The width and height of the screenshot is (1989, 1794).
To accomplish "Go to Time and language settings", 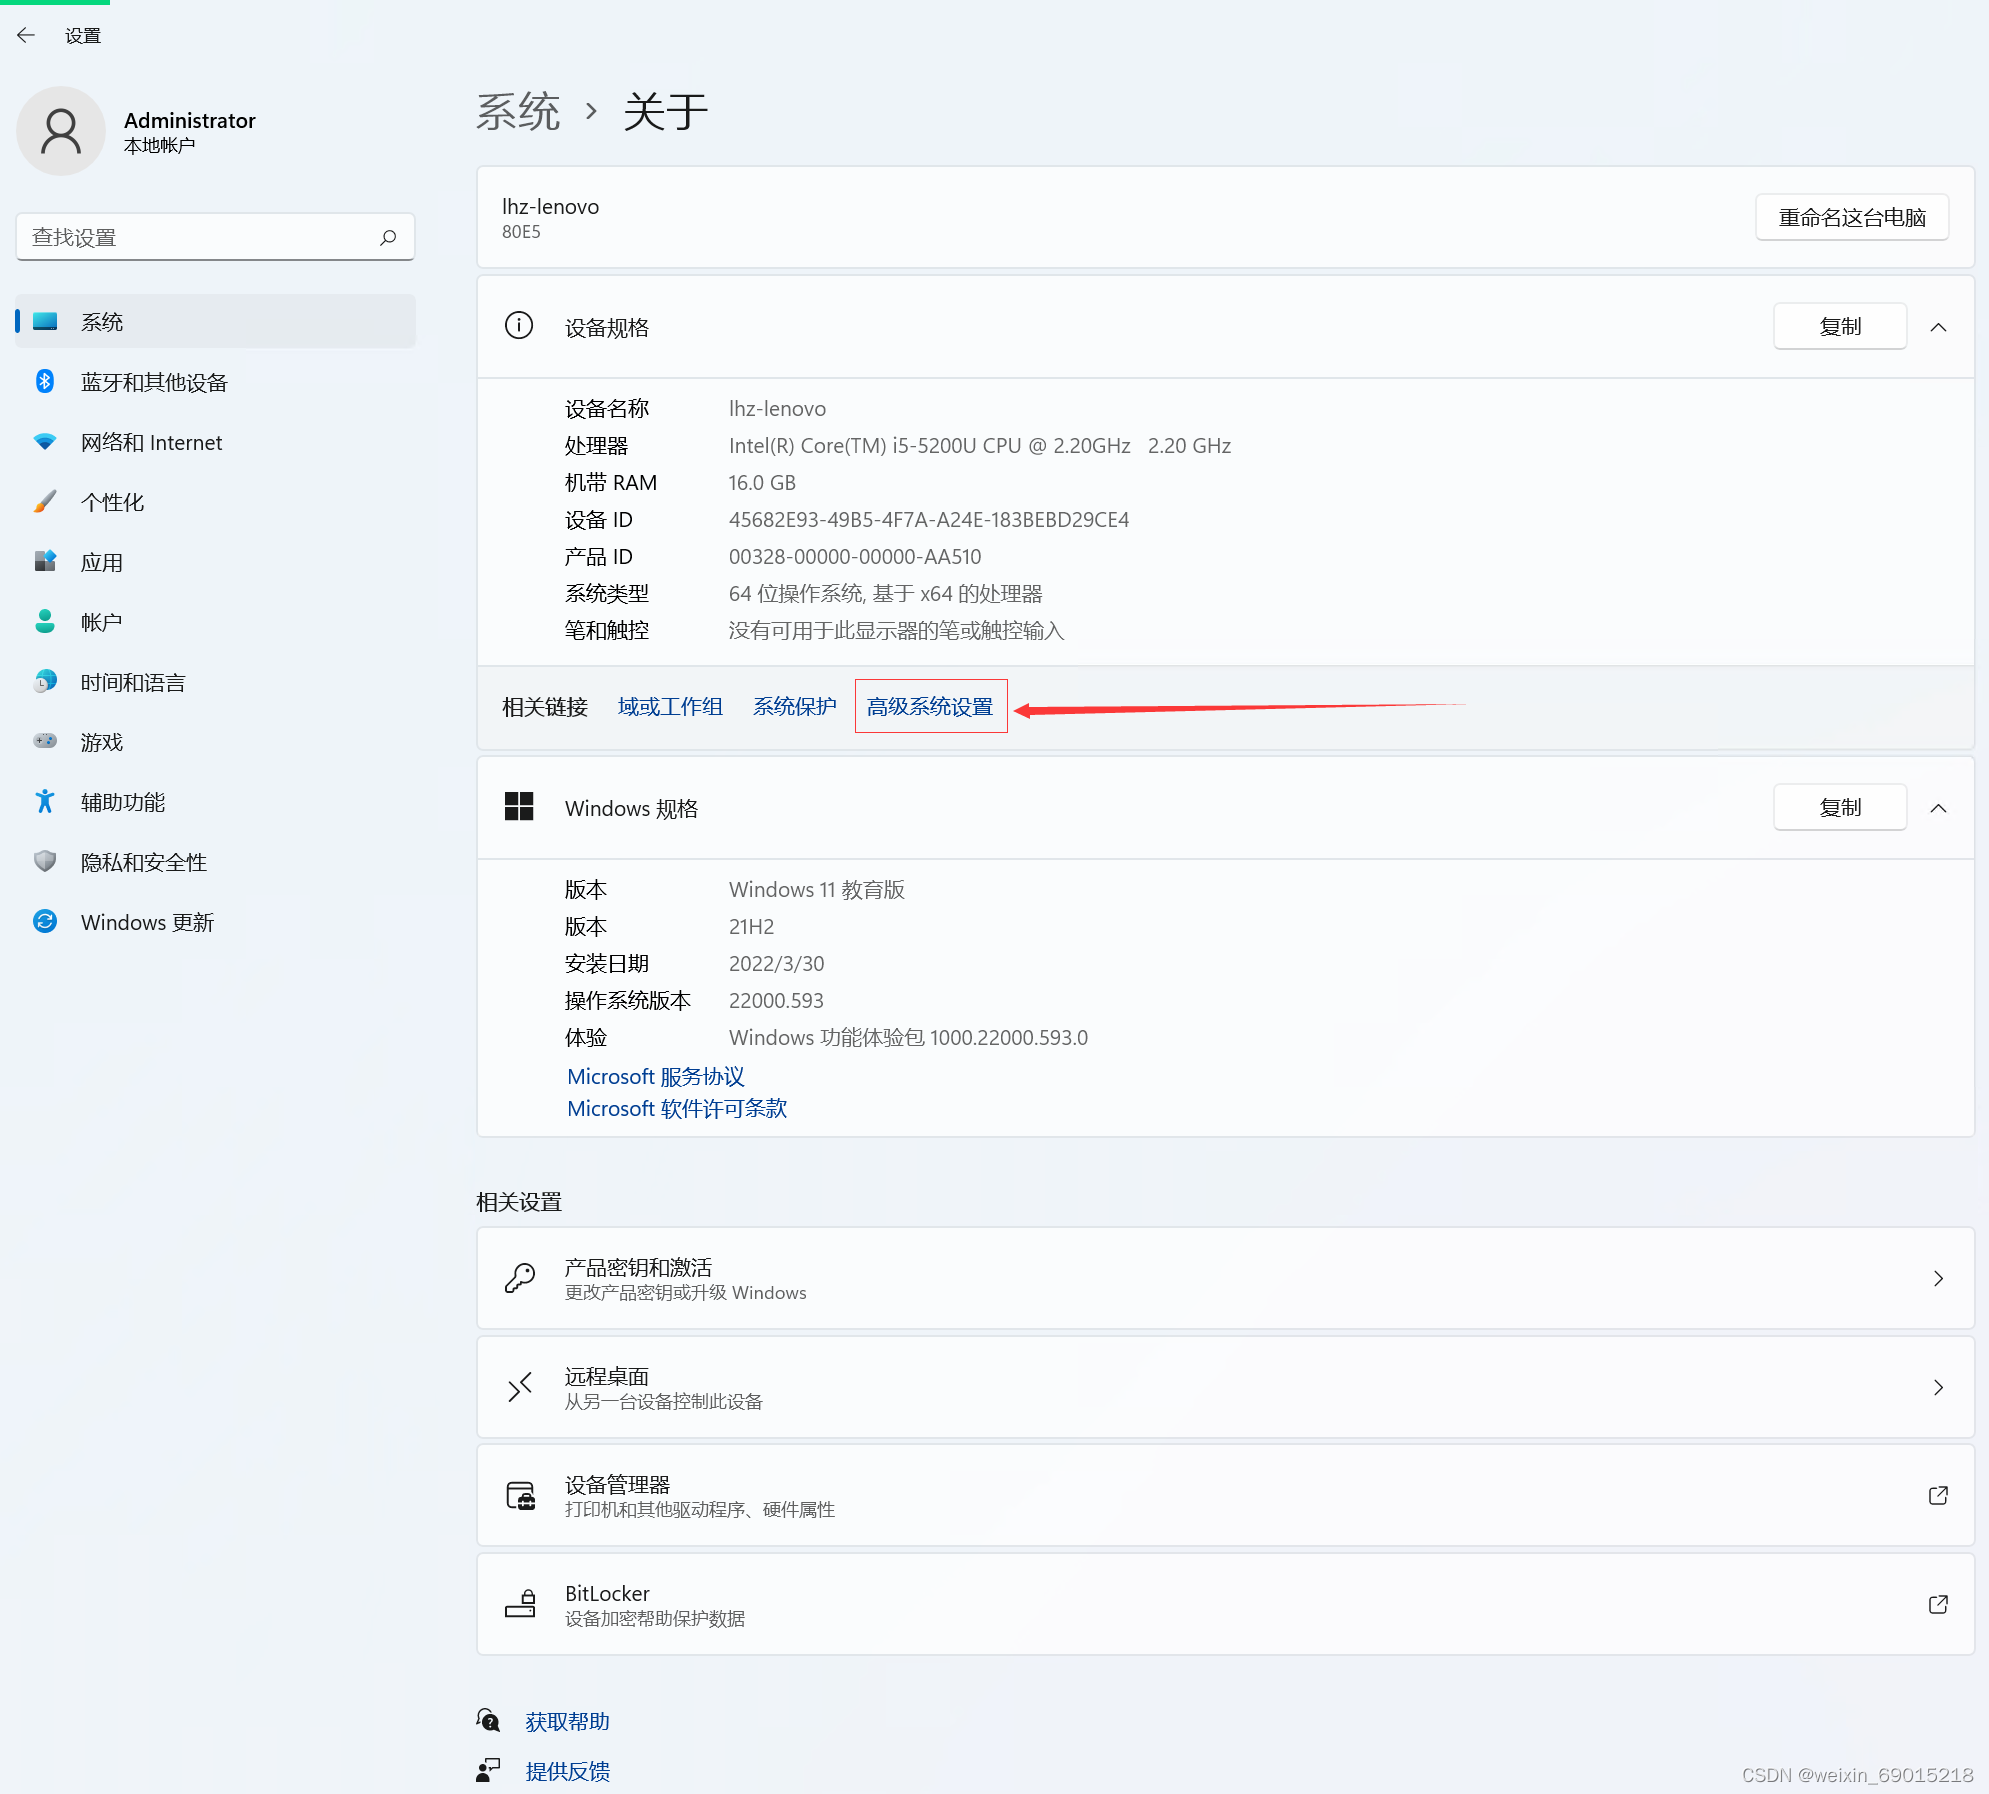I will pyautogui.click(x=133, y=683).
